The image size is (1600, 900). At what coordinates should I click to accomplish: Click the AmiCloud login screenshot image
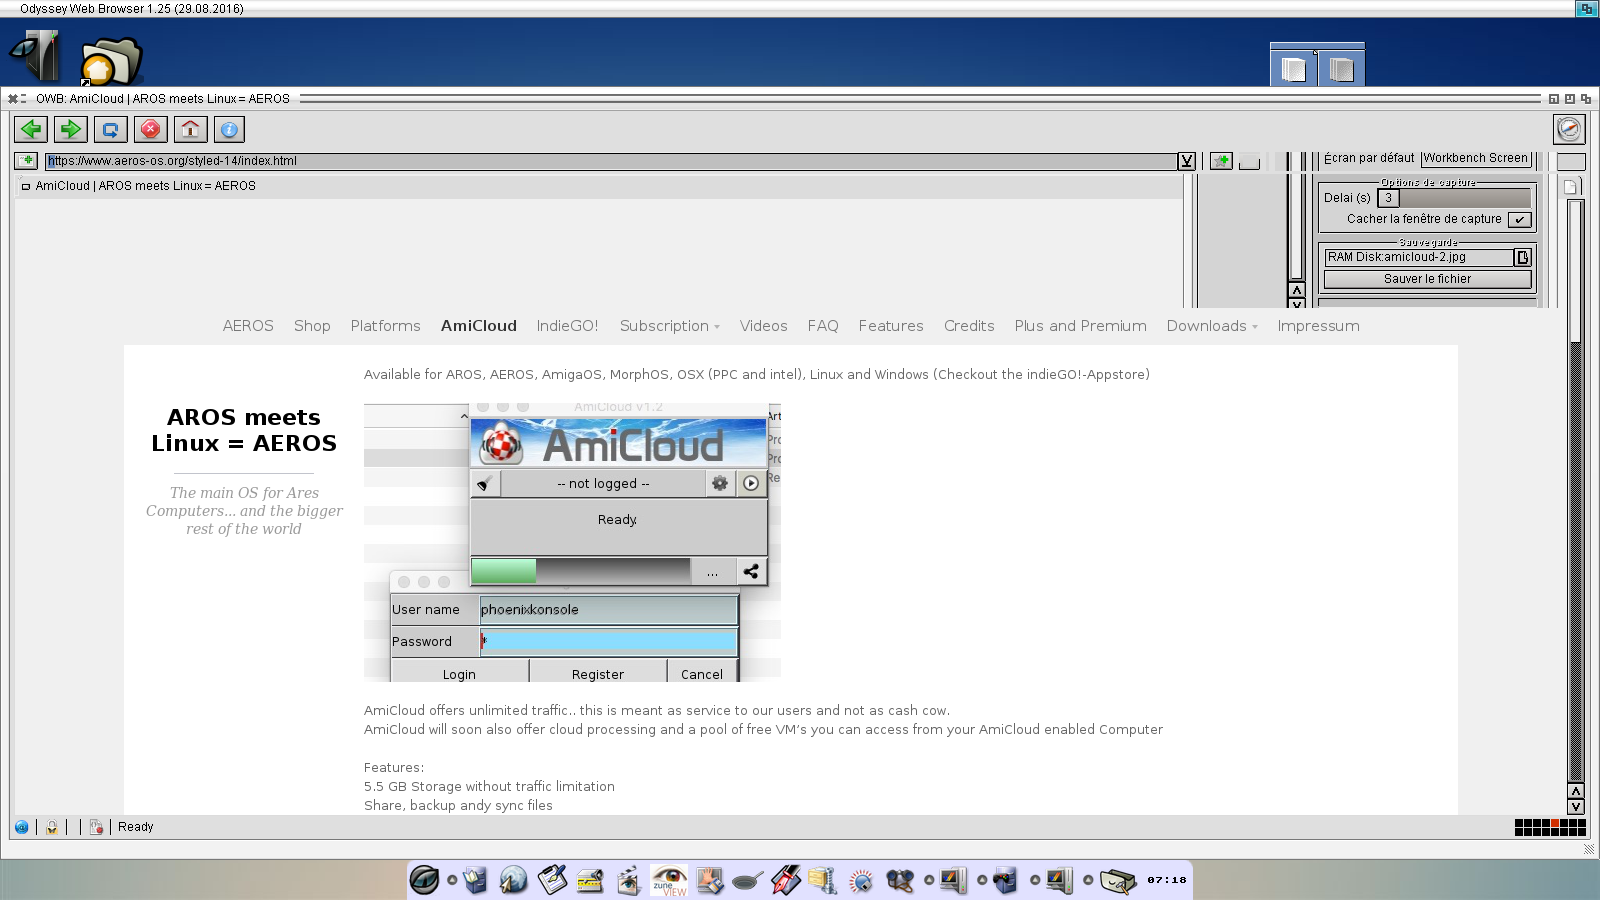pyautogui.click(x=572, y=543)
